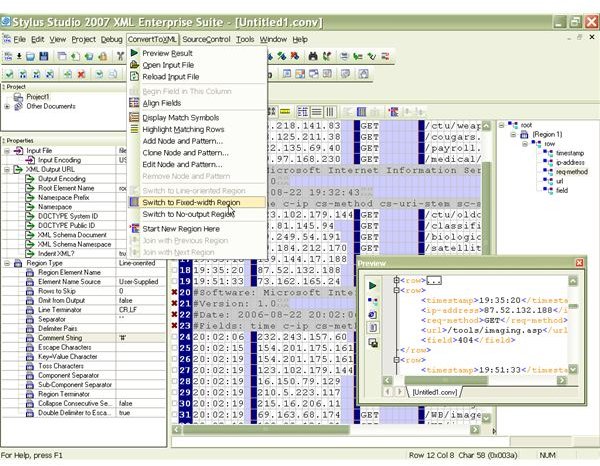Click the red X marker on row 23
This screenshot has height=466, width=600.
pyautogui.click(x=174, y=326)
